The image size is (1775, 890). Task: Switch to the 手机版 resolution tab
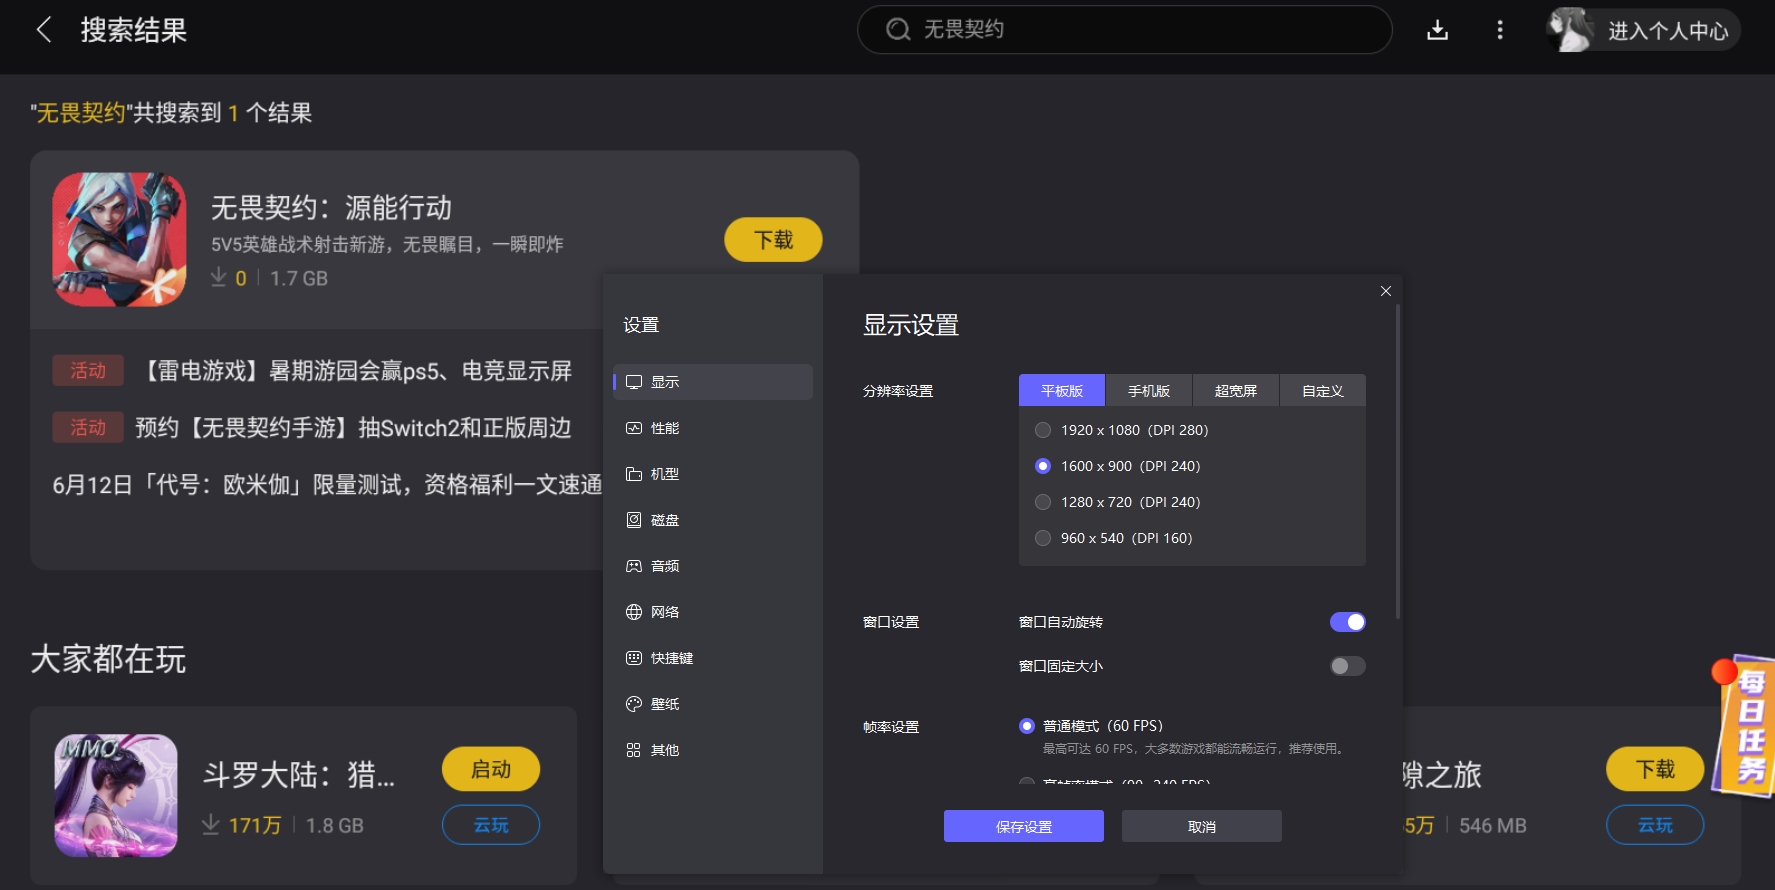coord(1148,391)
